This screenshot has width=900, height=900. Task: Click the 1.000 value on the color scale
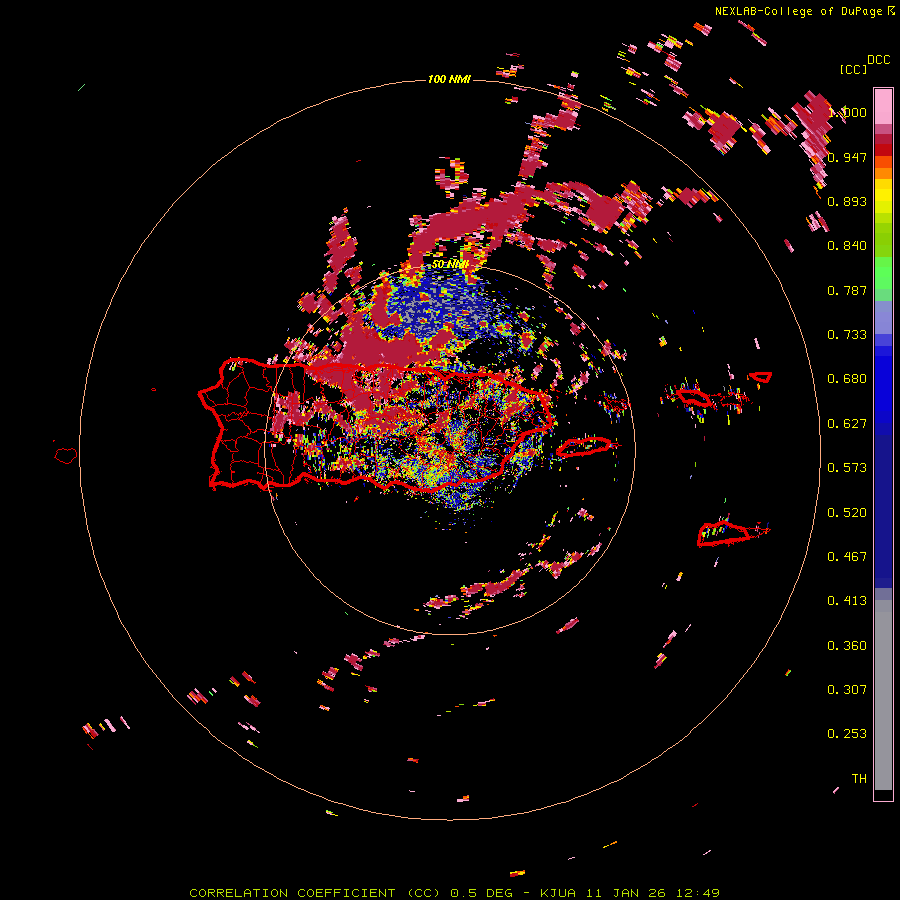(847, 112)
